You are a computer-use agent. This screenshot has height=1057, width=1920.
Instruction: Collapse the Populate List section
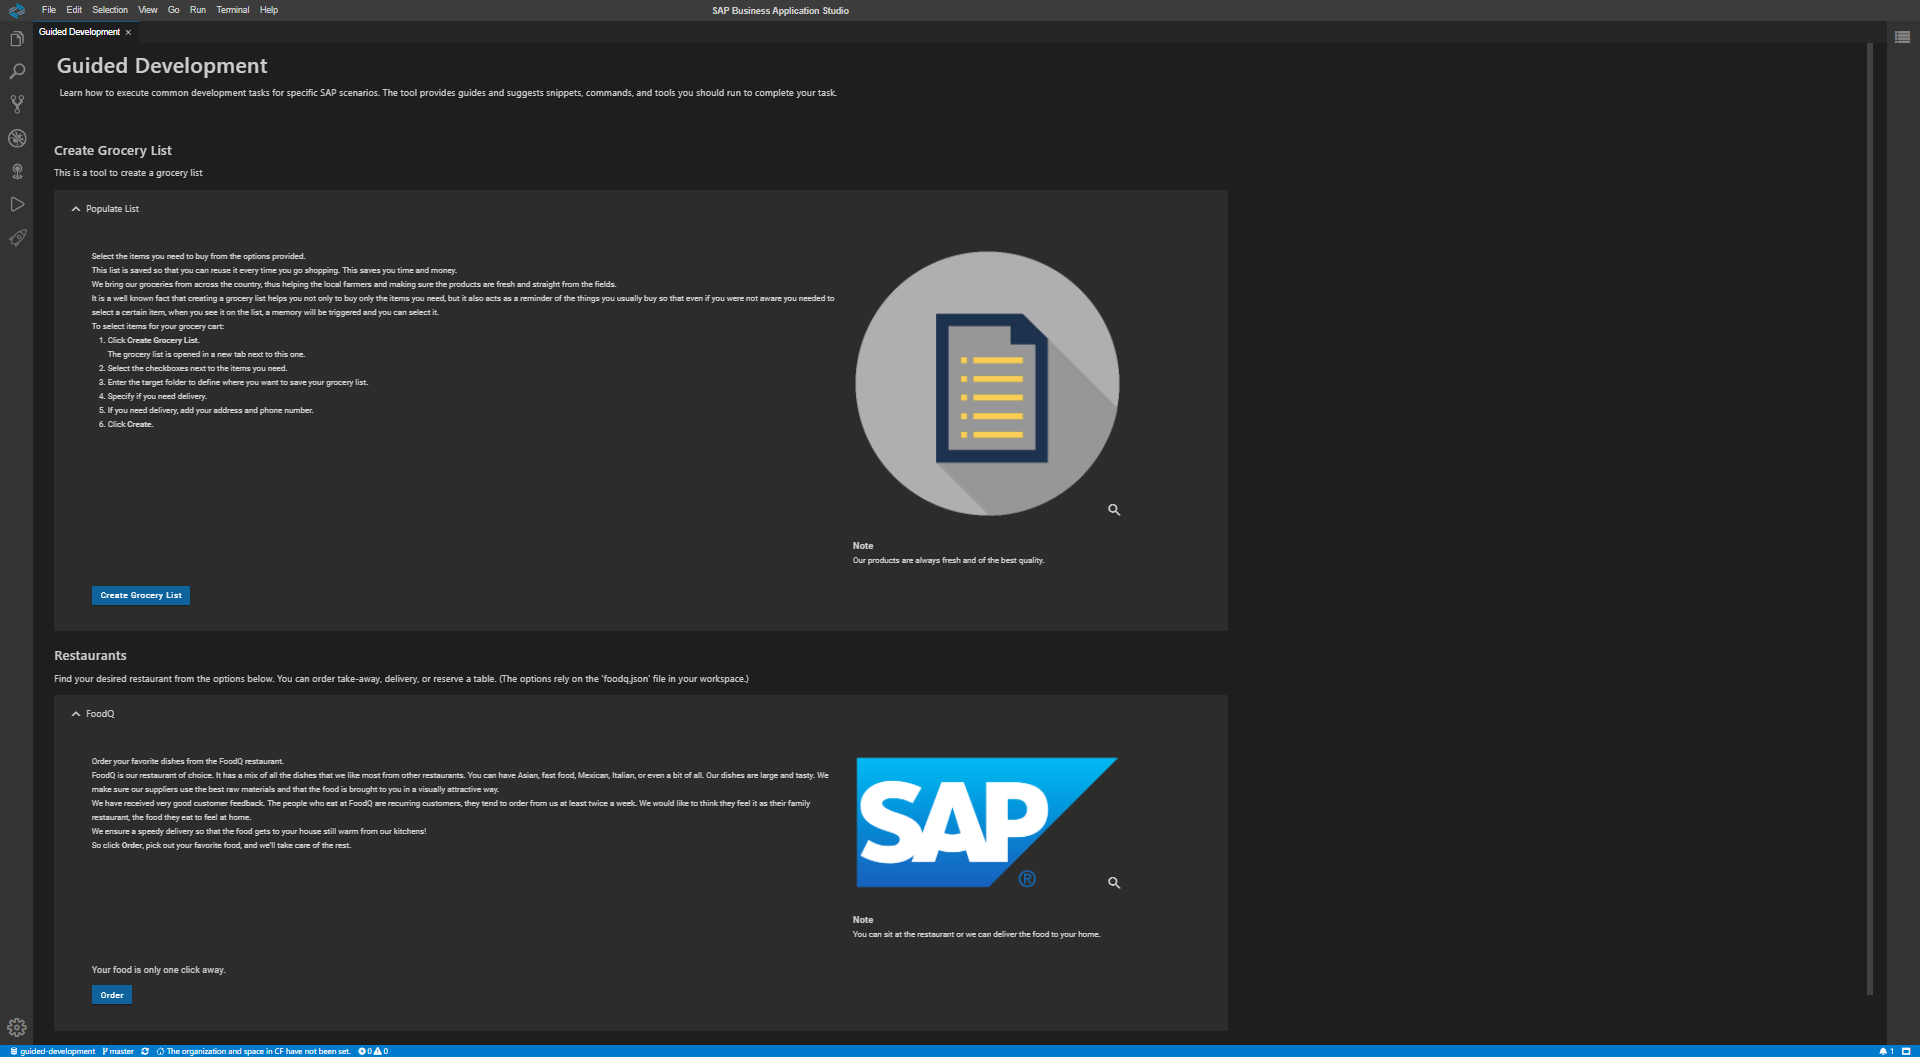[76, 209]
